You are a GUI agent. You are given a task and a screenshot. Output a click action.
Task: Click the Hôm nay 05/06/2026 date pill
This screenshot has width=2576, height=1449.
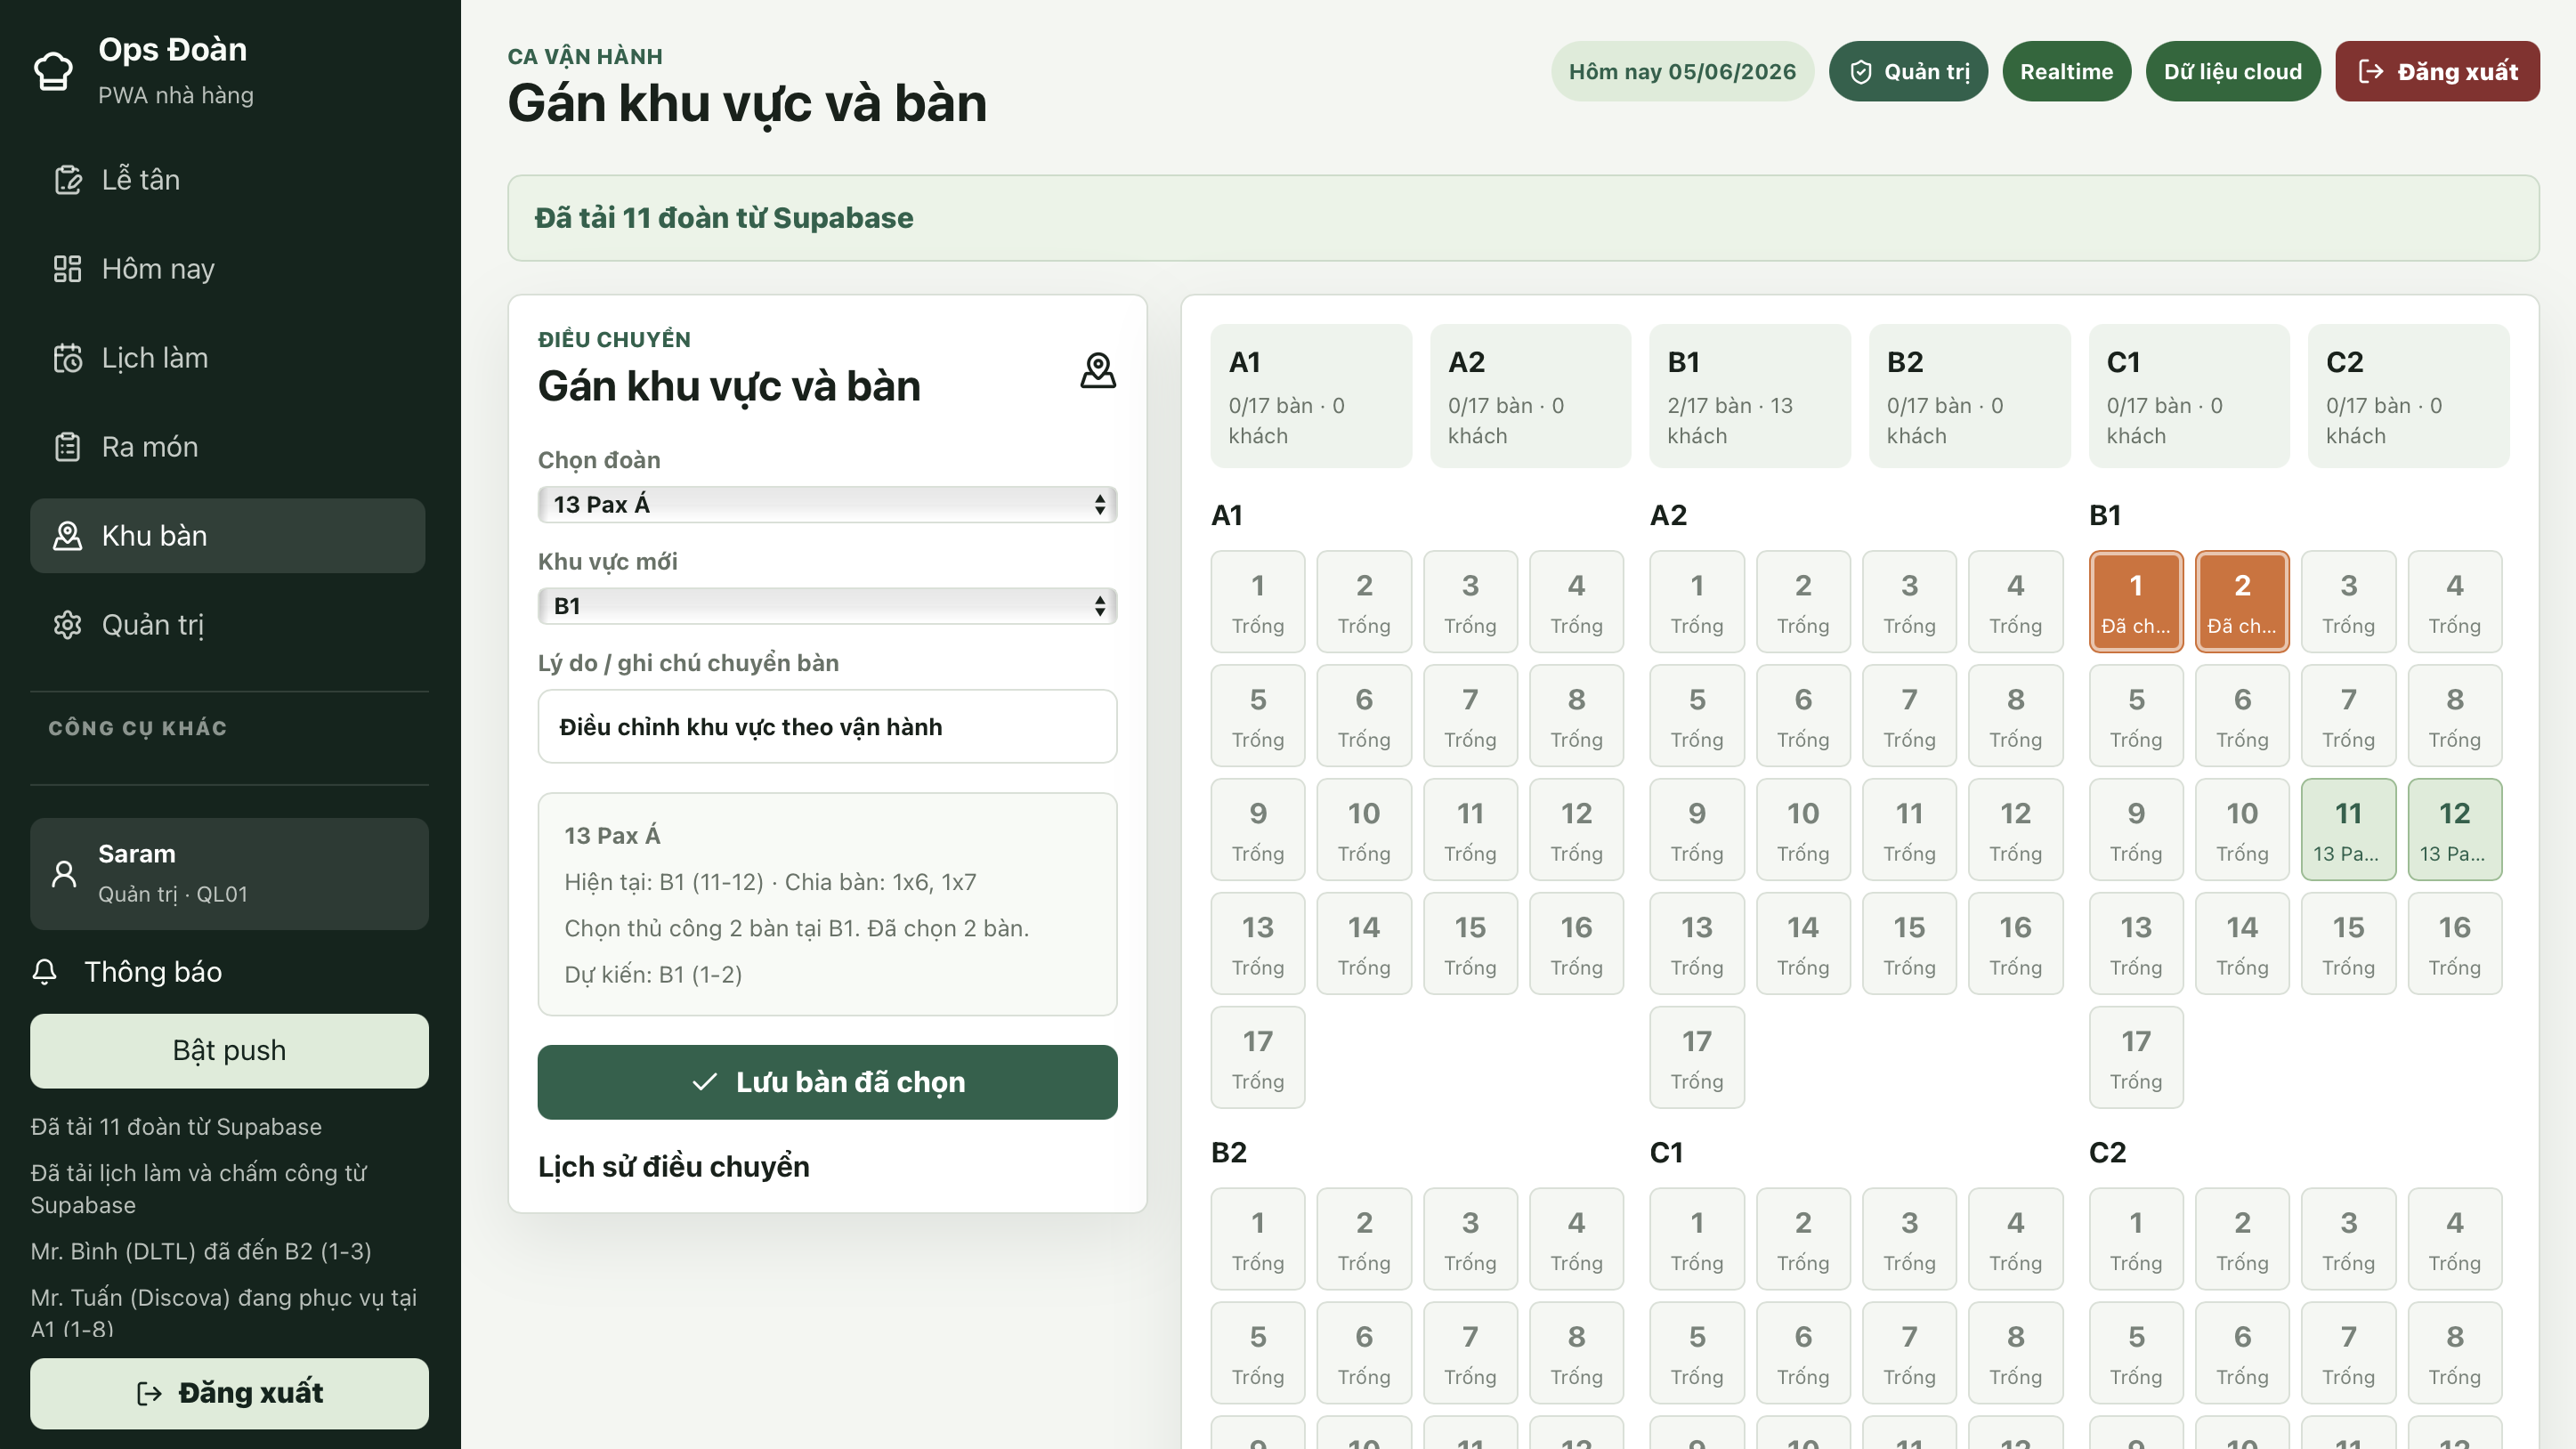[x=1681, y=72]
